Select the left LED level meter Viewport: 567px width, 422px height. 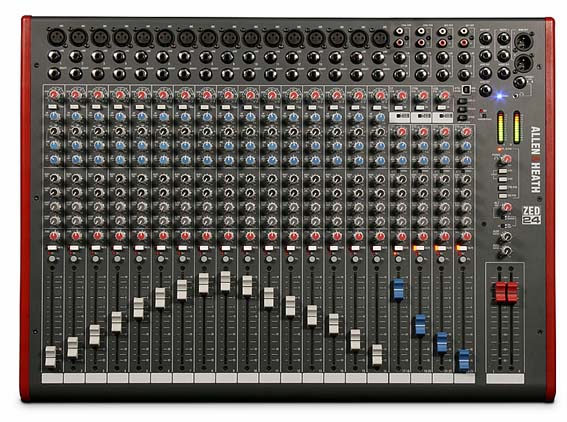click(x=501, y=127)
